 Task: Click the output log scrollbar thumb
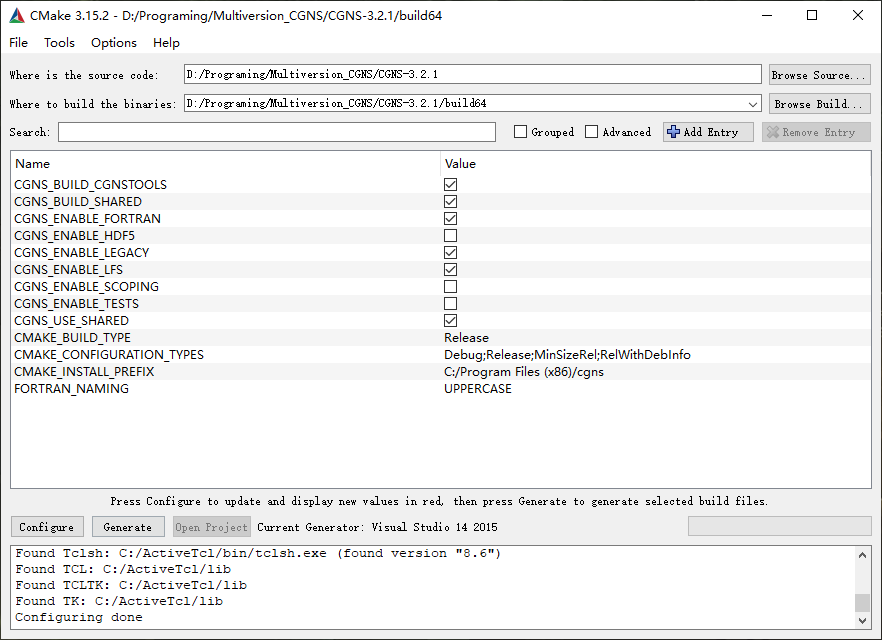862,602
